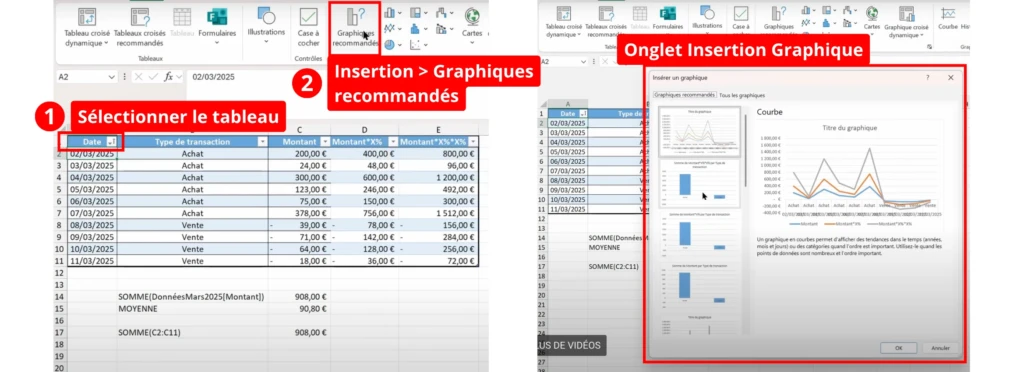Select scatter chart icon in left Excel ribbon

[415, 45]
